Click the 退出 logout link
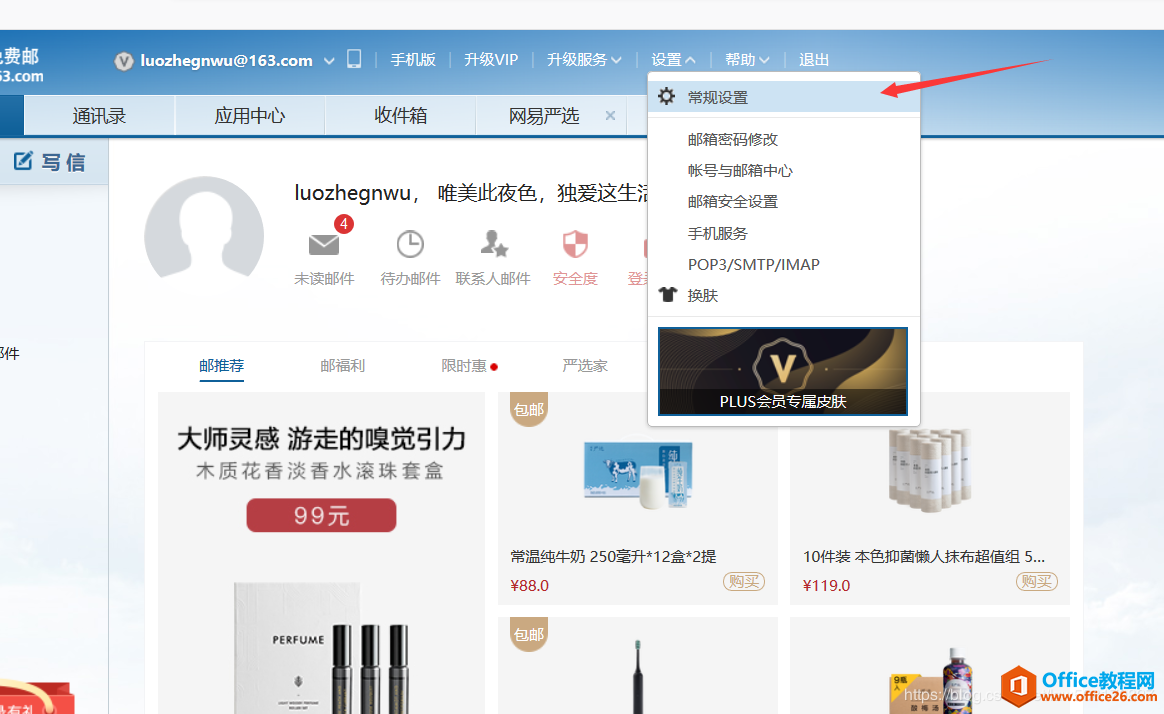The image size is (1164, 714). click(814, 60)
